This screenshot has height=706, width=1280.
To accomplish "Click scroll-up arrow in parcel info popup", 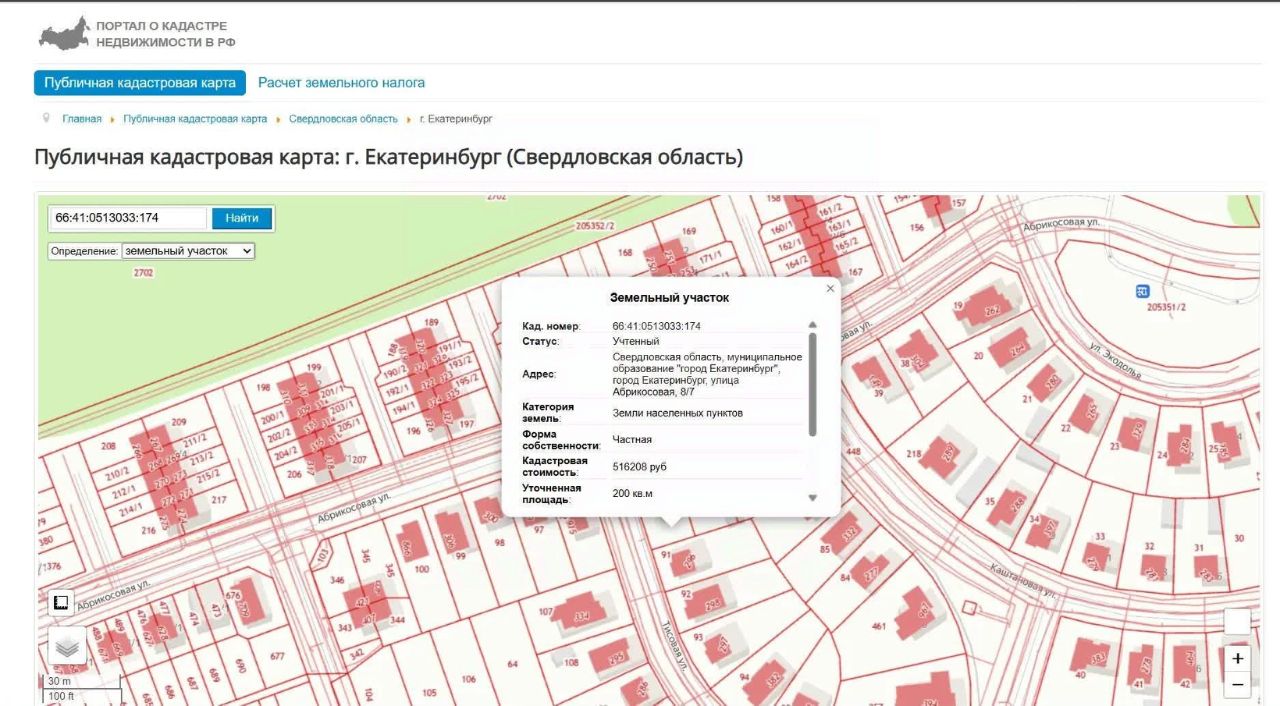I will (x=812, y=325).
